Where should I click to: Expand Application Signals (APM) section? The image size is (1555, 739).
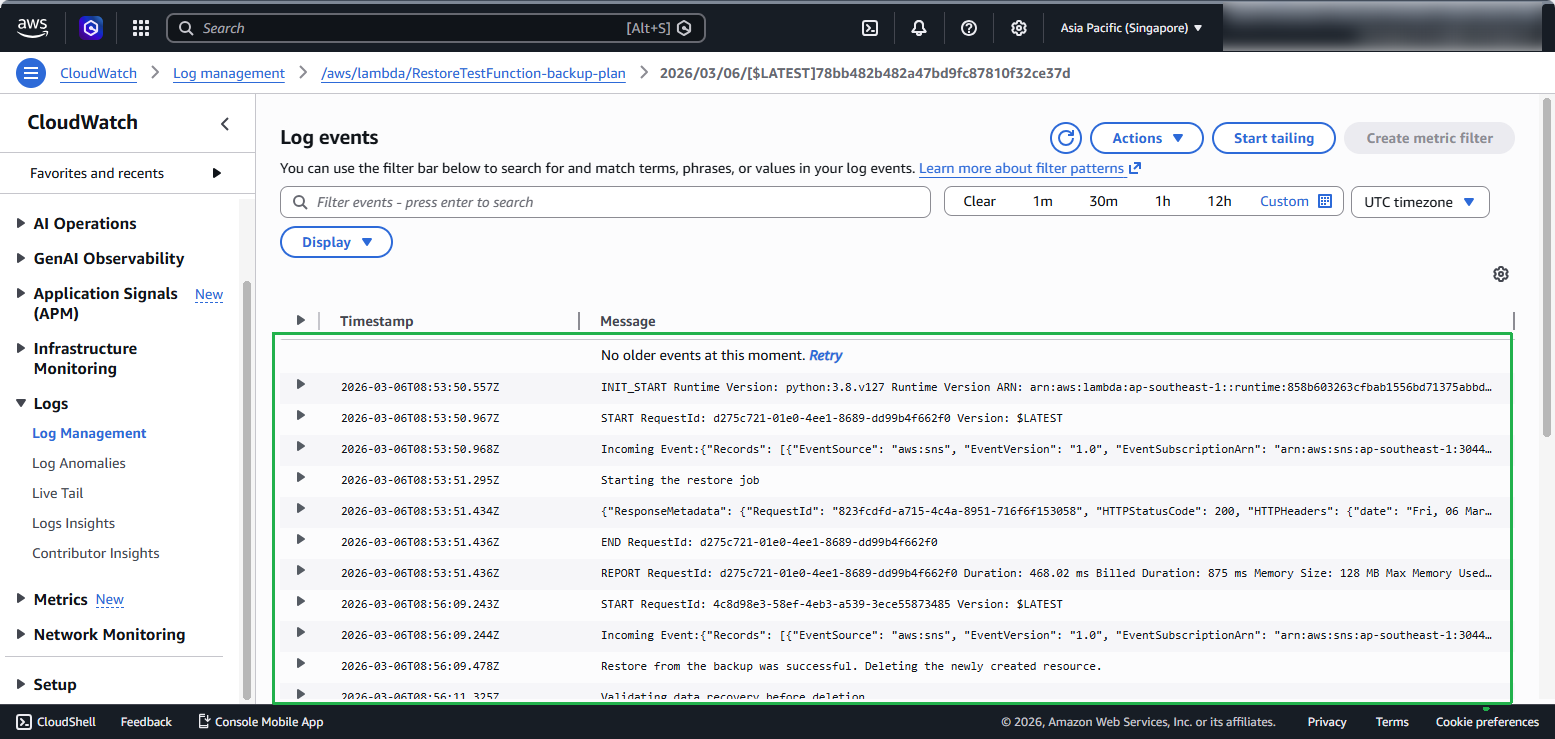22,293
